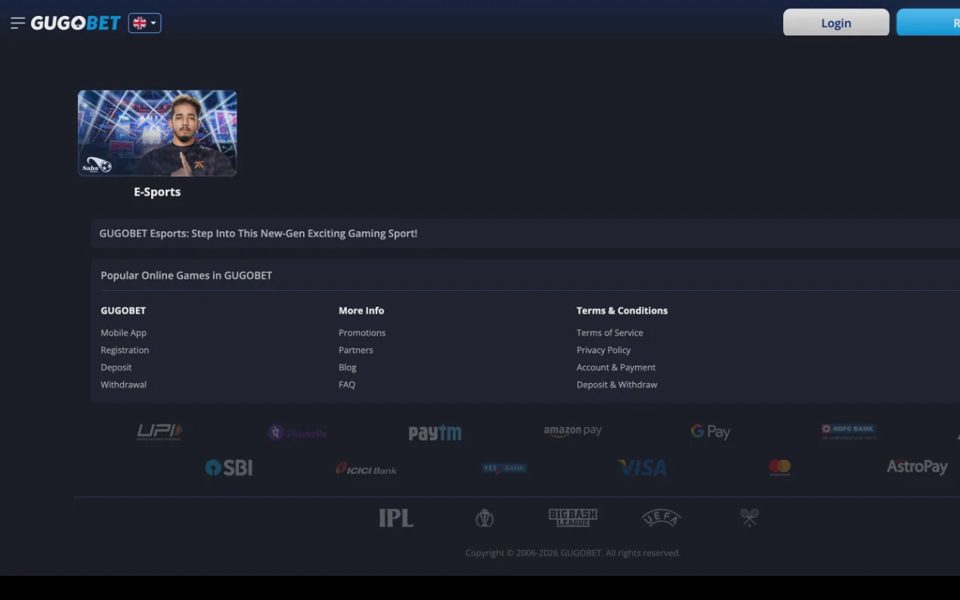Click the UEFA logo

click(x=661, y=518)
